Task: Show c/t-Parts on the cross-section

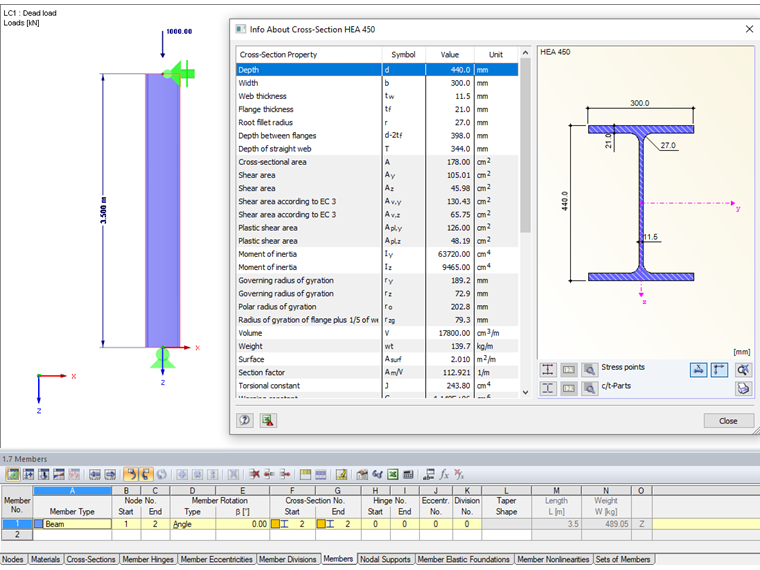Action: (x=548, y=388)
